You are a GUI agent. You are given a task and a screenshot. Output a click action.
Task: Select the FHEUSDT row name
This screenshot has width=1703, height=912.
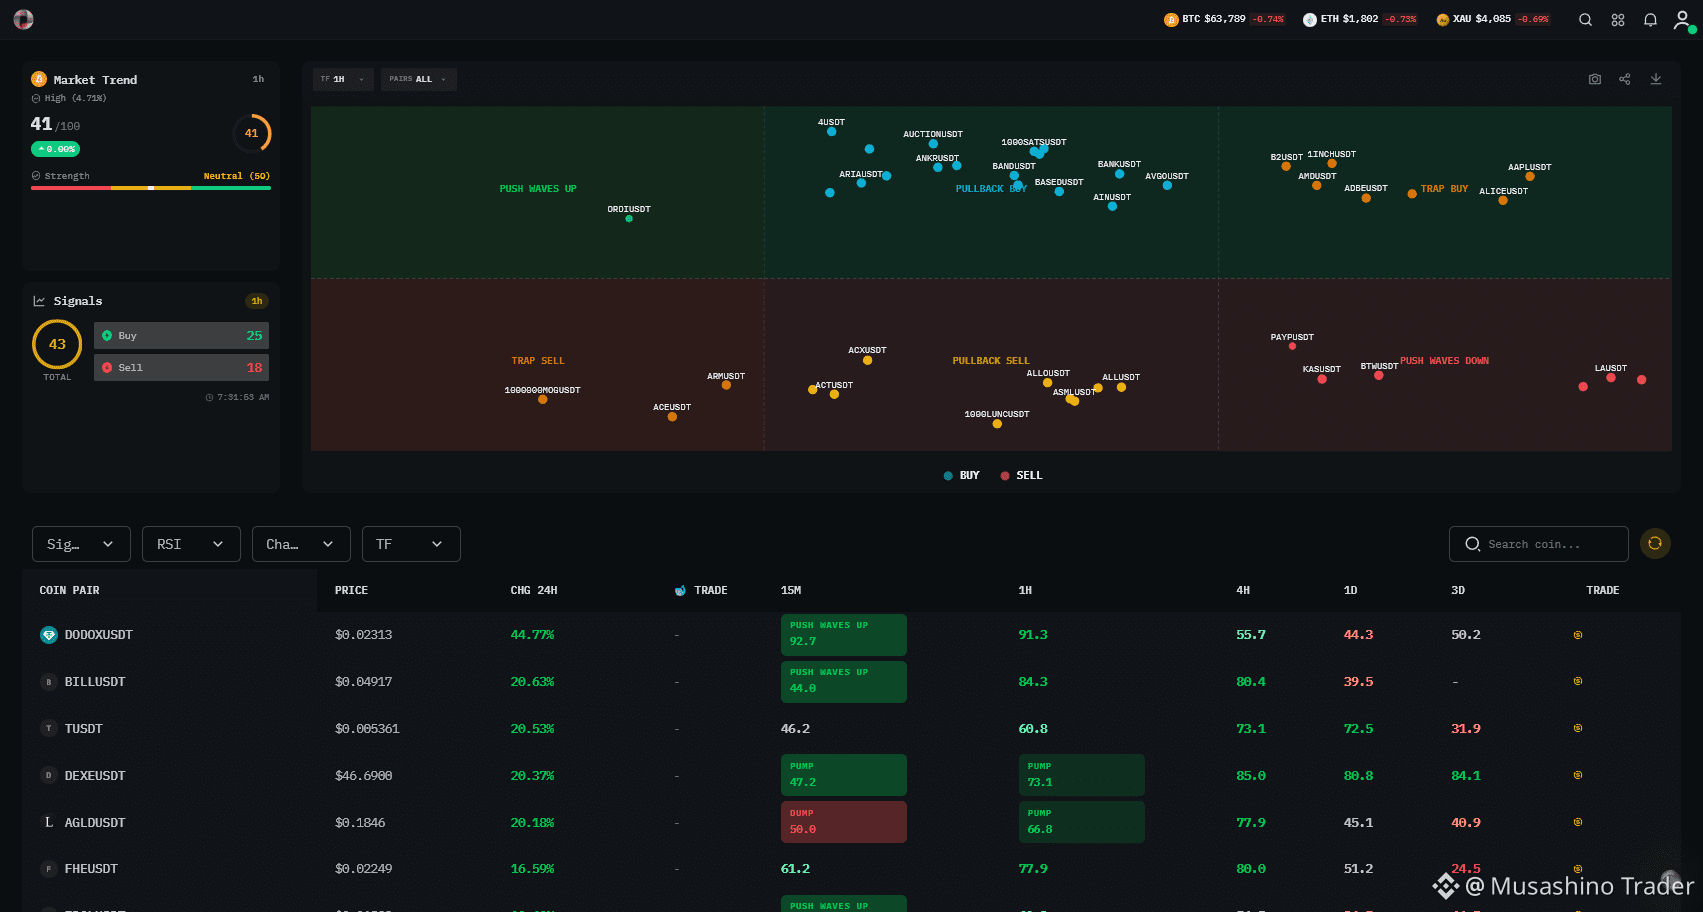(91, 869)
